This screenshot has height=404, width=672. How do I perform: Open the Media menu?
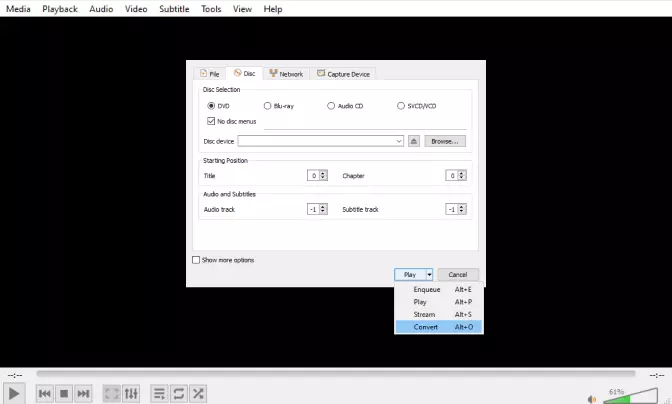coord(18,9)
